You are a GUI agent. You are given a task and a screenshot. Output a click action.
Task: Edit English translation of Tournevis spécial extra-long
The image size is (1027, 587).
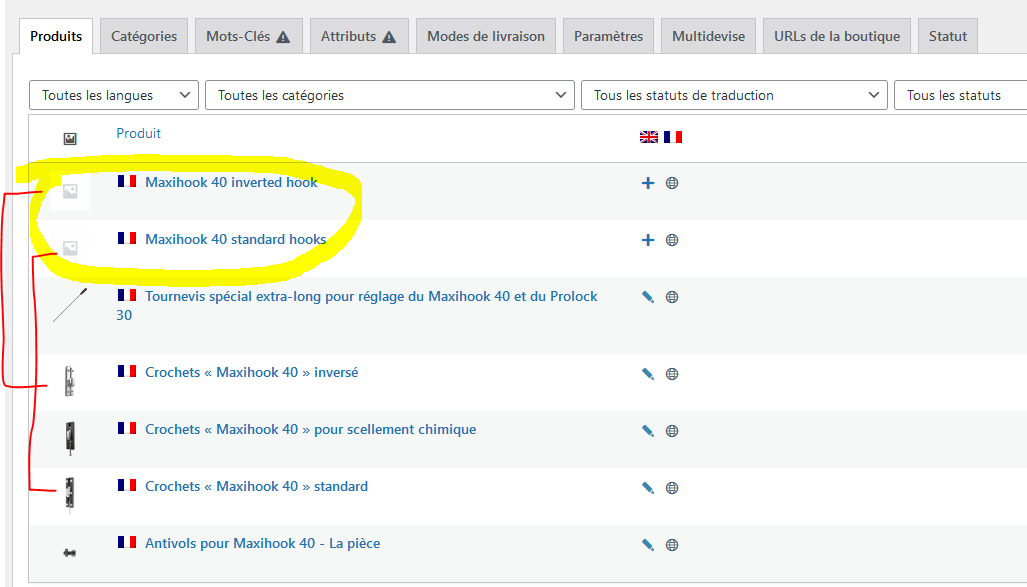648,297
